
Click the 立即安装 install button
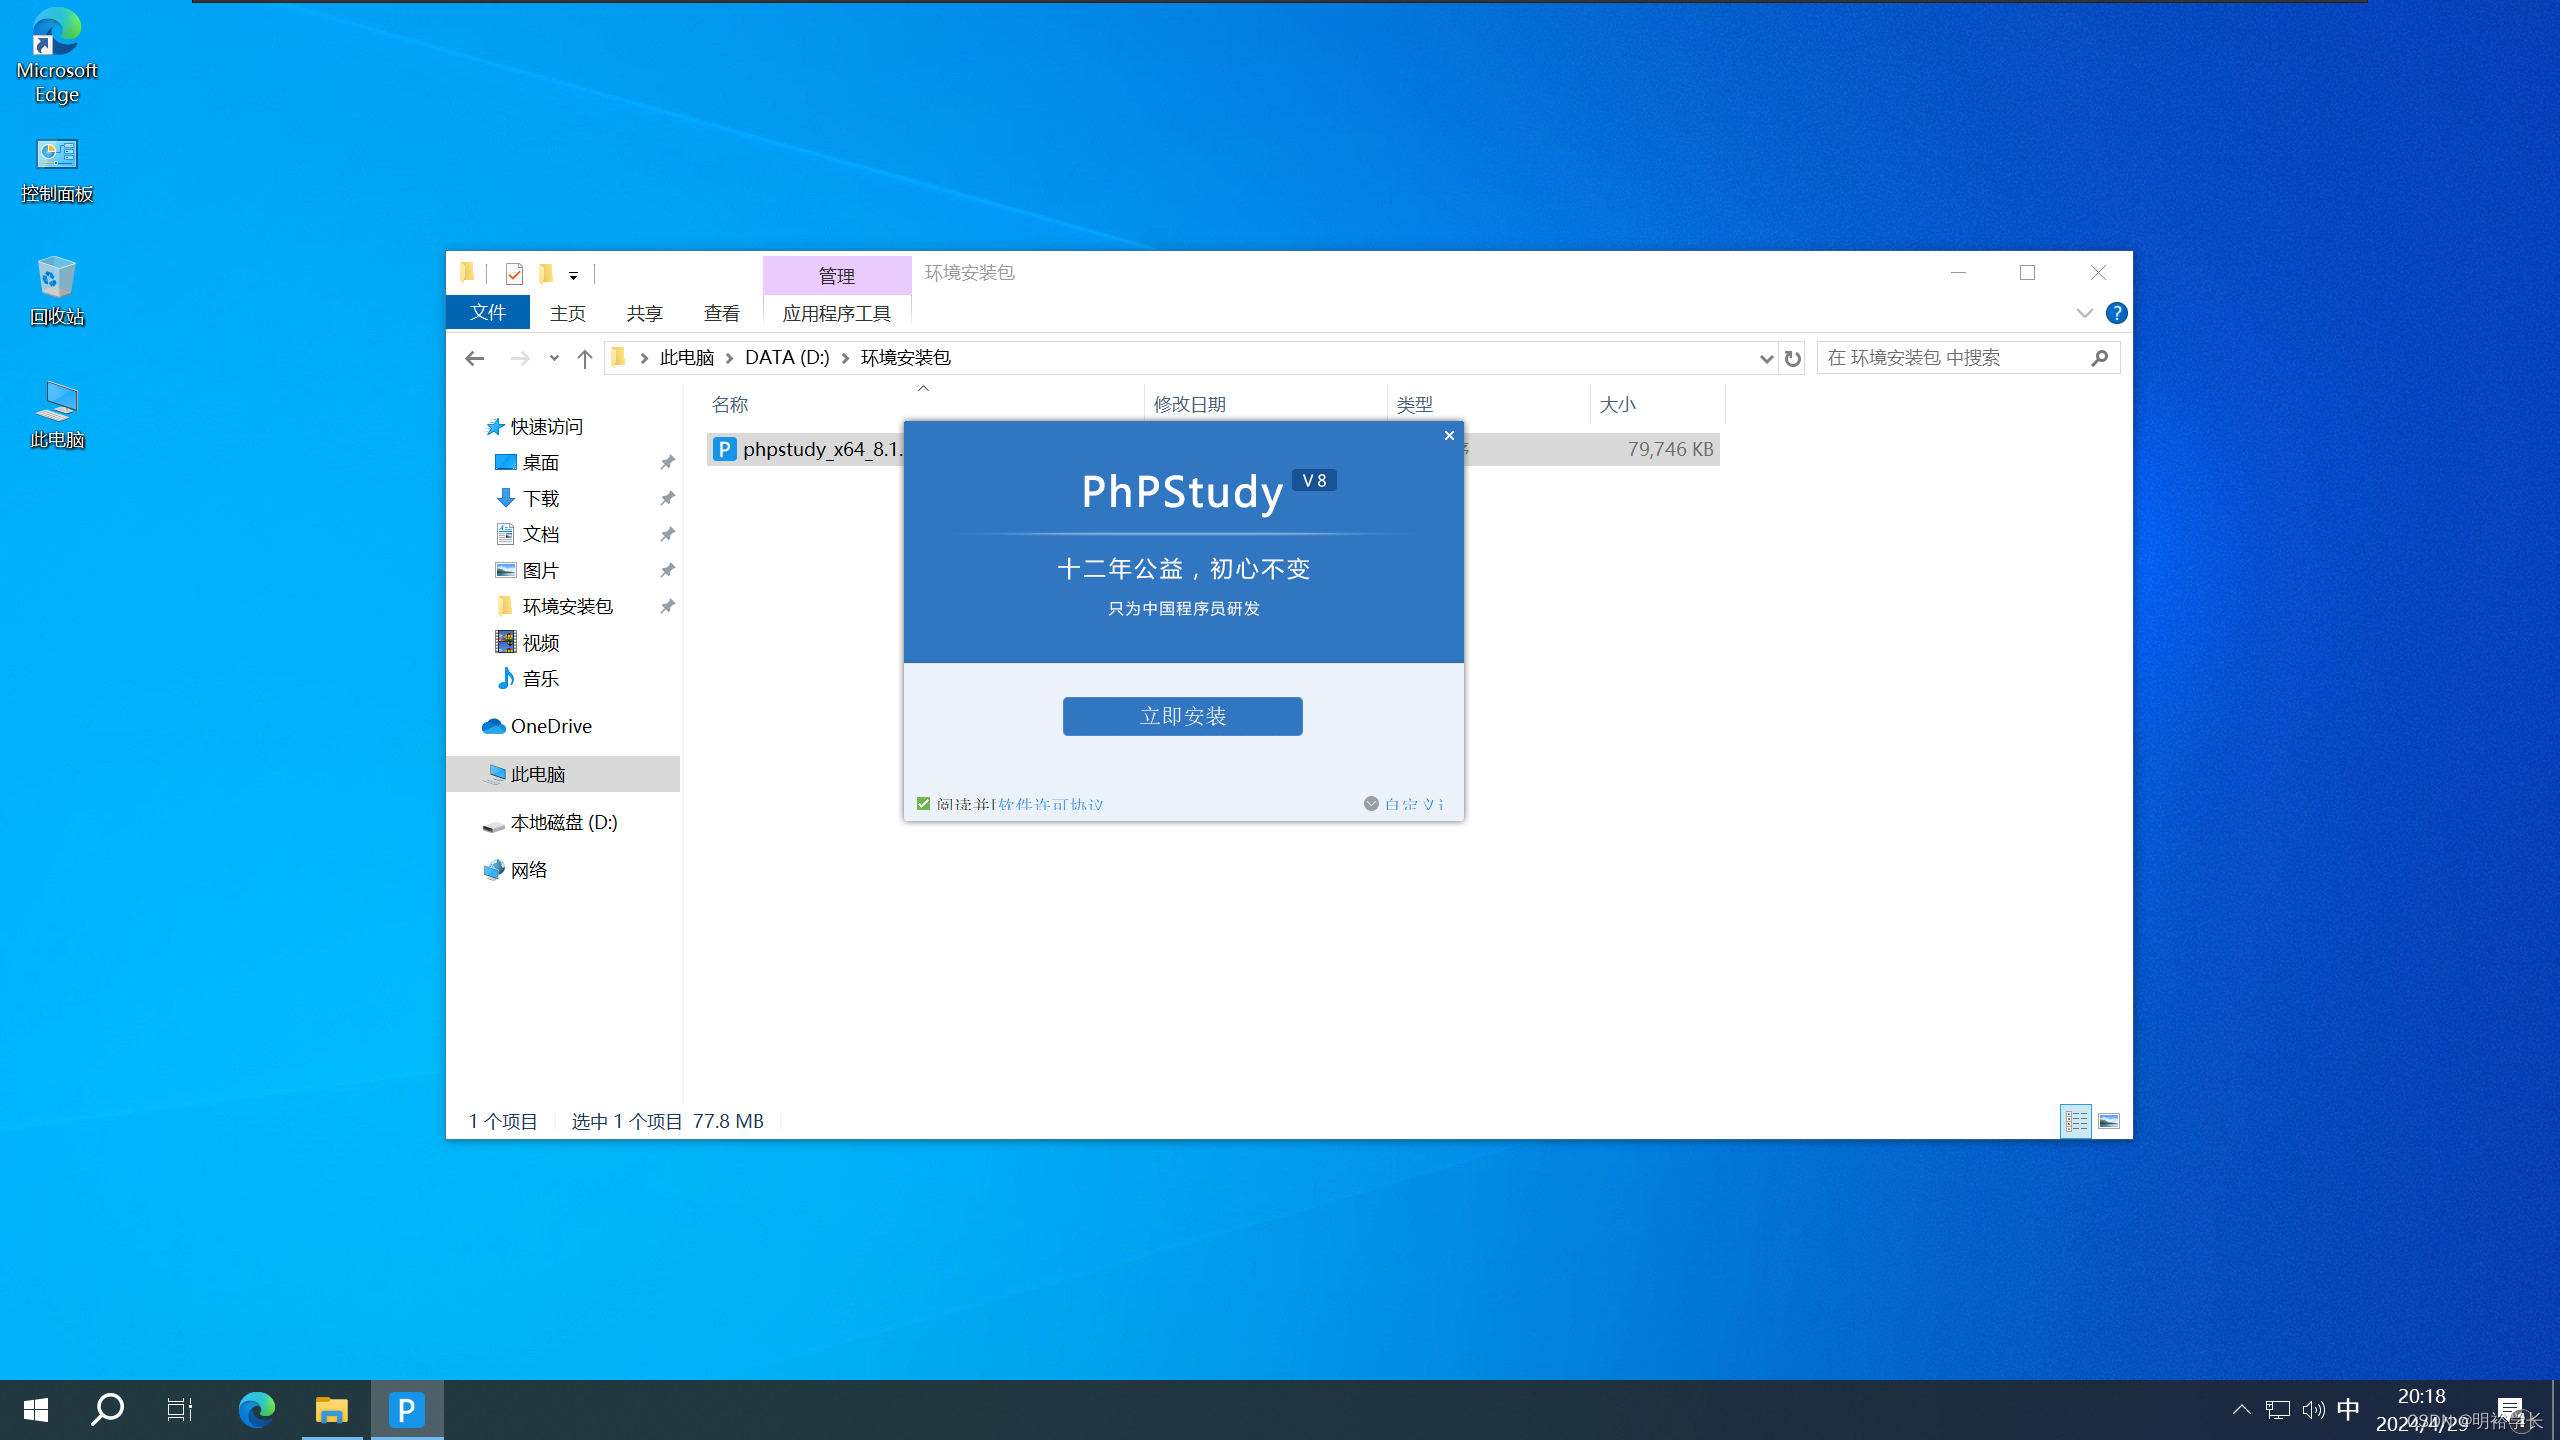tap(1182, 716)
